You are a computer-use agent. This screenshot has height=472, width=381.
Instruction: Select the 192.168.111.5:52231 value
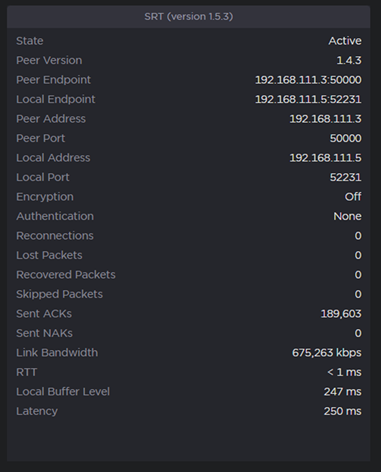pos(308,99)
